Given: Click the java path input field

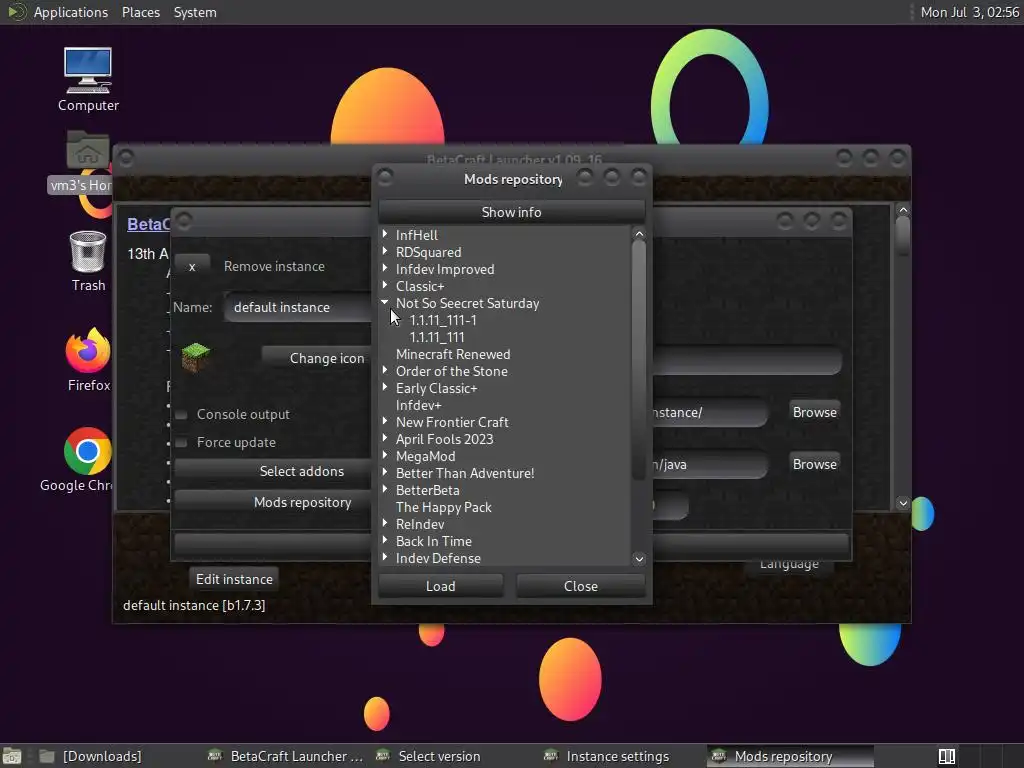Looking at the screenshot, I should (x=709, y=464).
